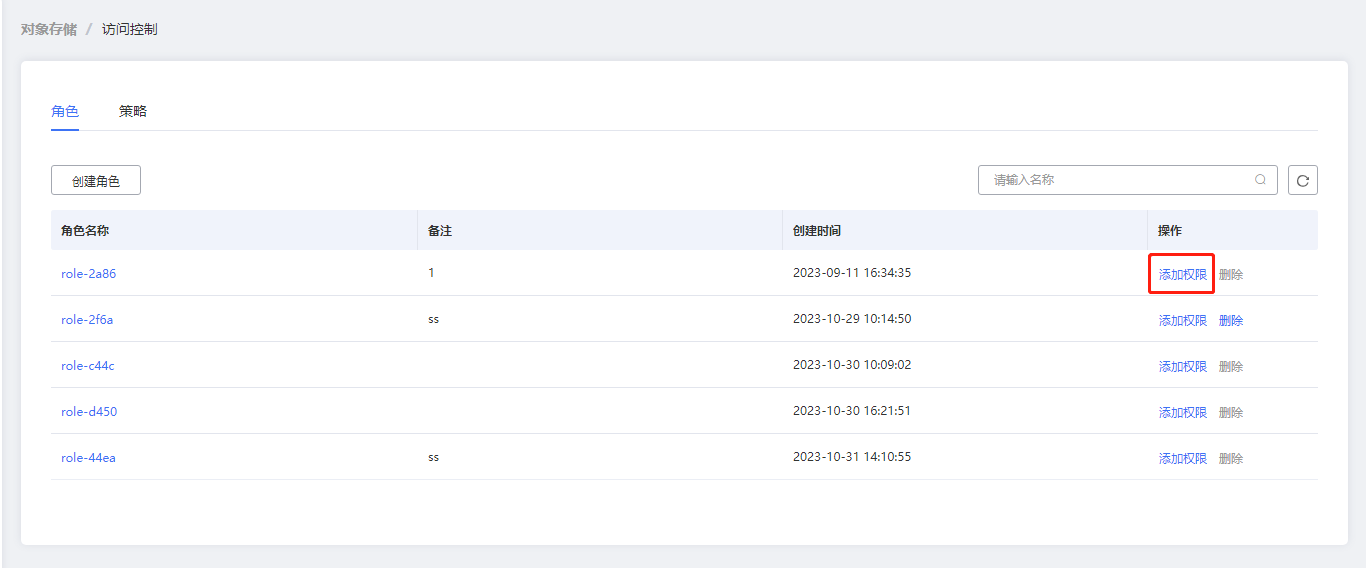The height and width of the screenshot is (568, 1366).
Task: Delete role-44ea via 删除
Action: click(x=1230, y=458)
